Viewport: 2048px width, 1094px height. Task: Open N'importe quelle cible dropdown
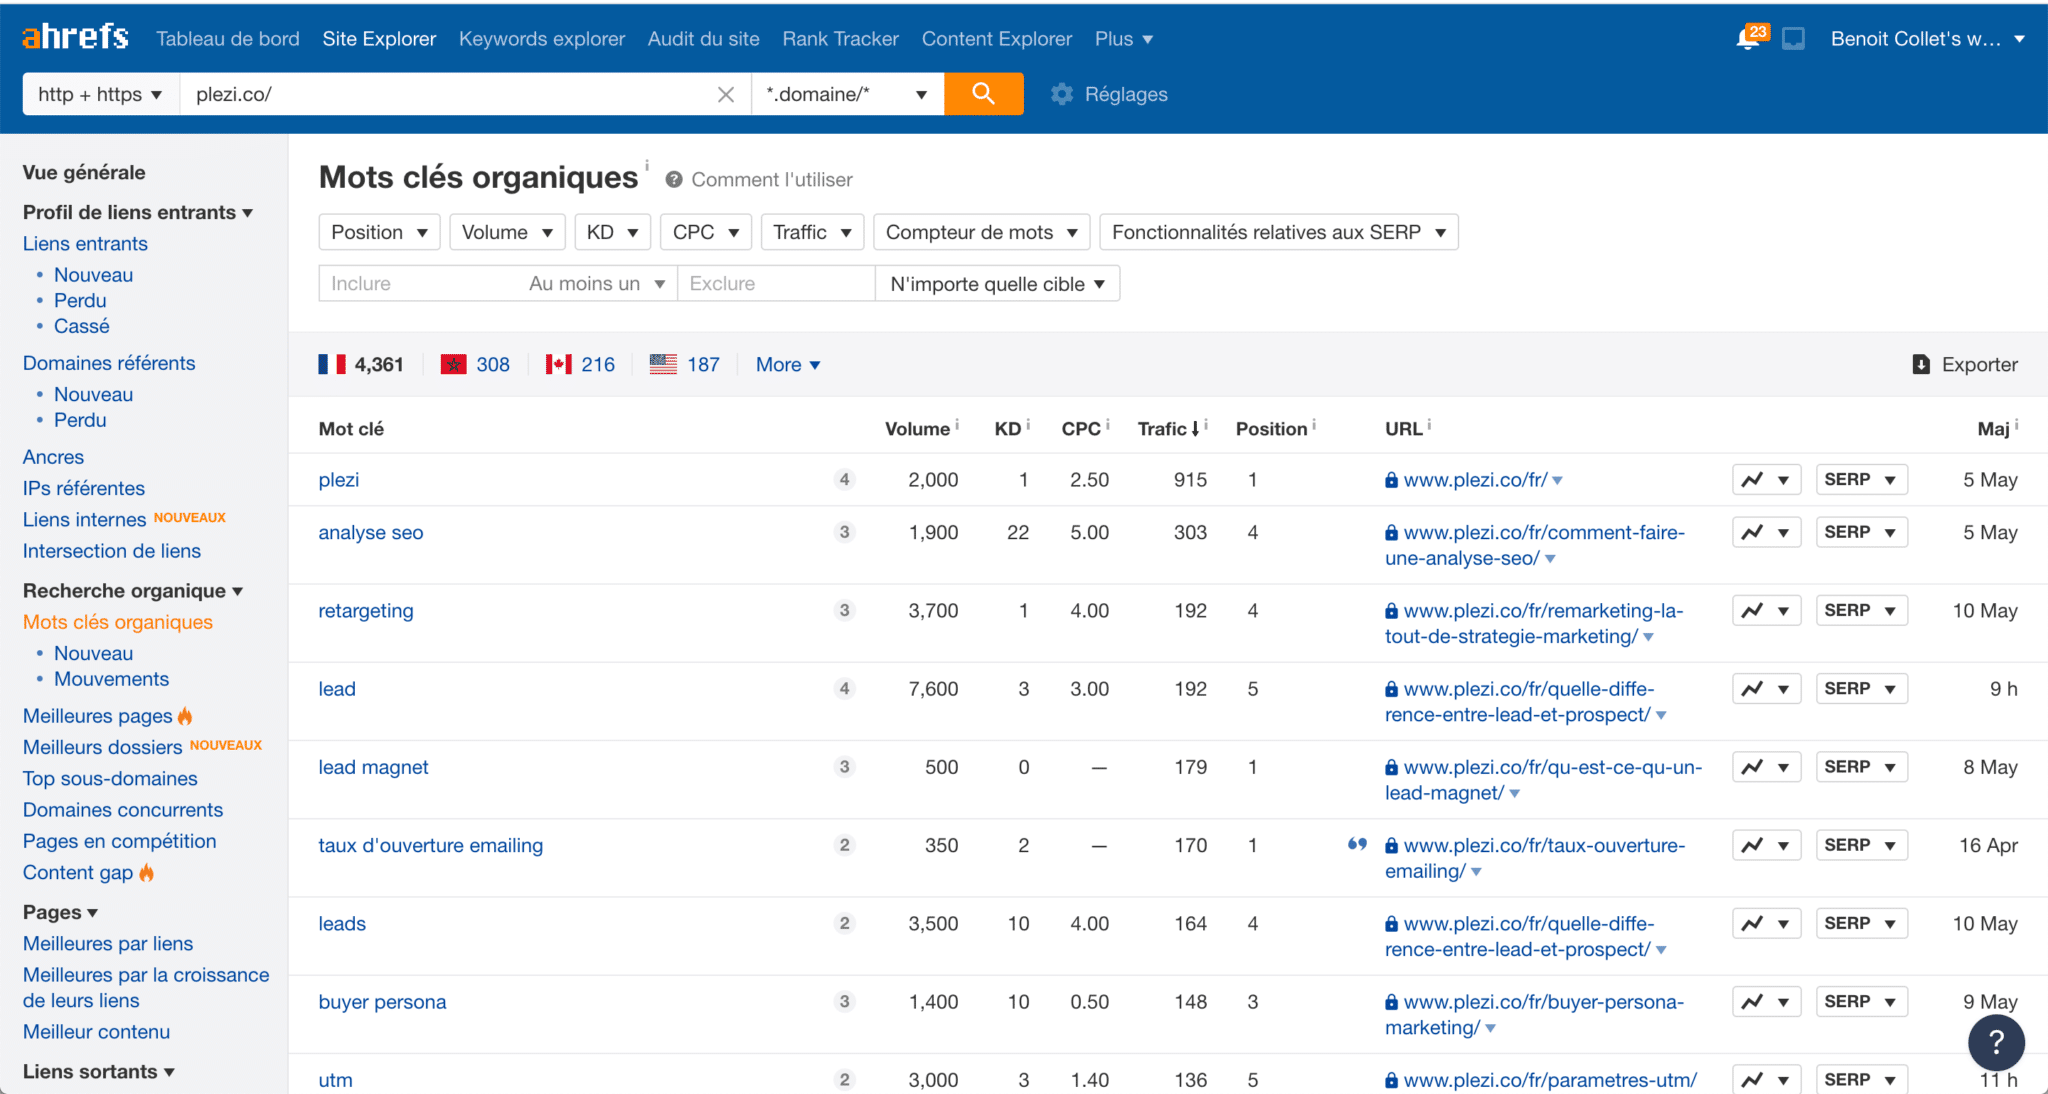[998, 284]
